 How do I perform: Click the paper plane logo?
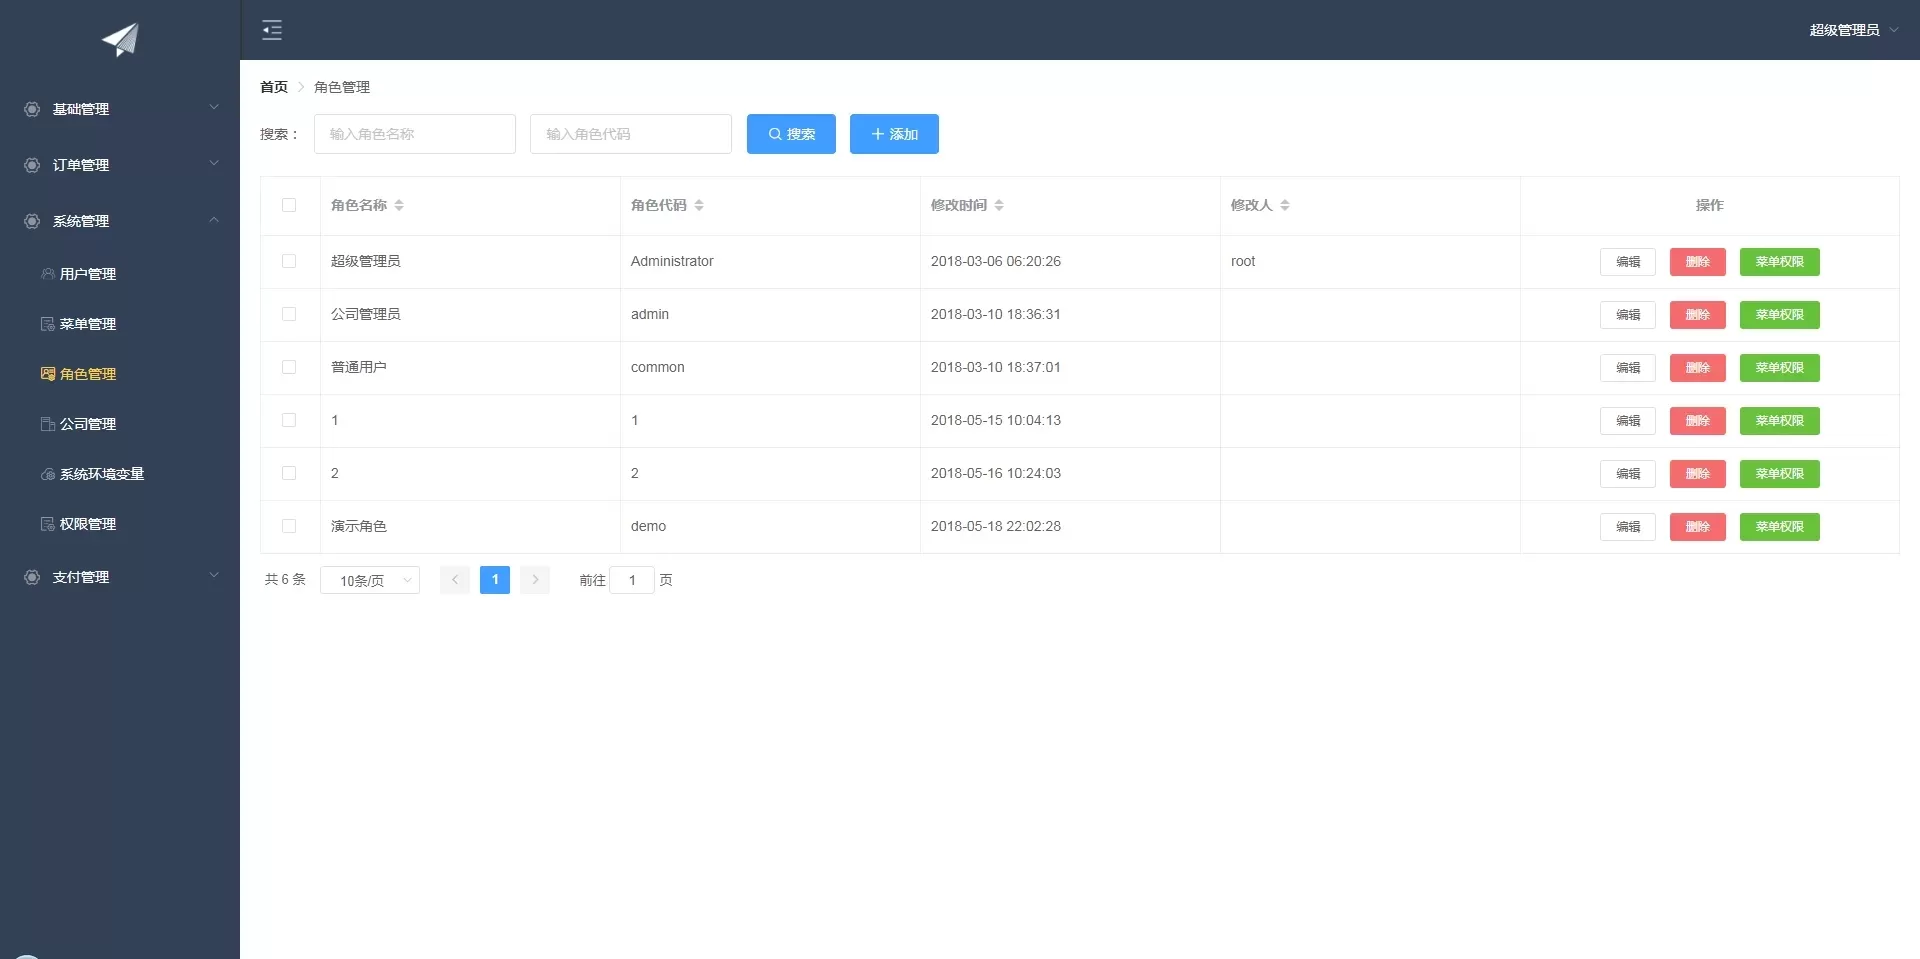point(120,40)
